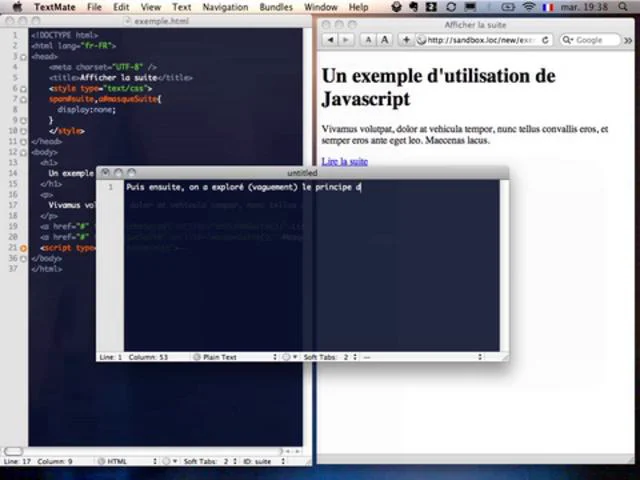Open the HTML language selector in exemple.html
The image size is (640, 480).
[x=128, y=462]
